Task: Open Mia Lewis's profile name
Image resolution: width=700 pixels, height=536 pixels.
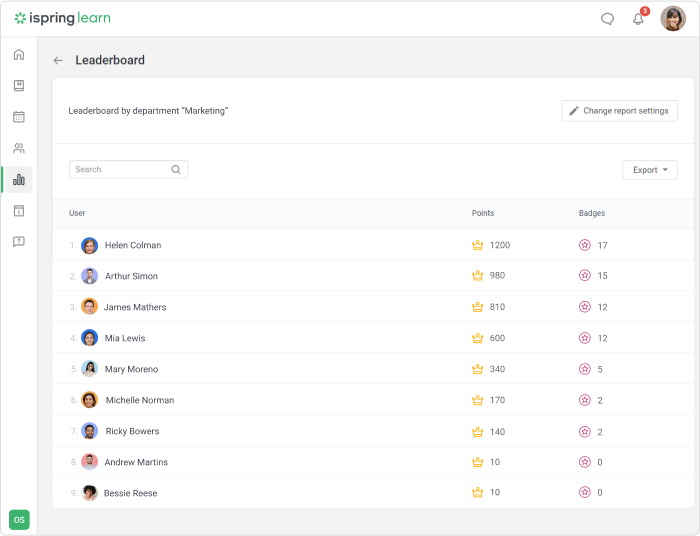Action: [125, 338]
